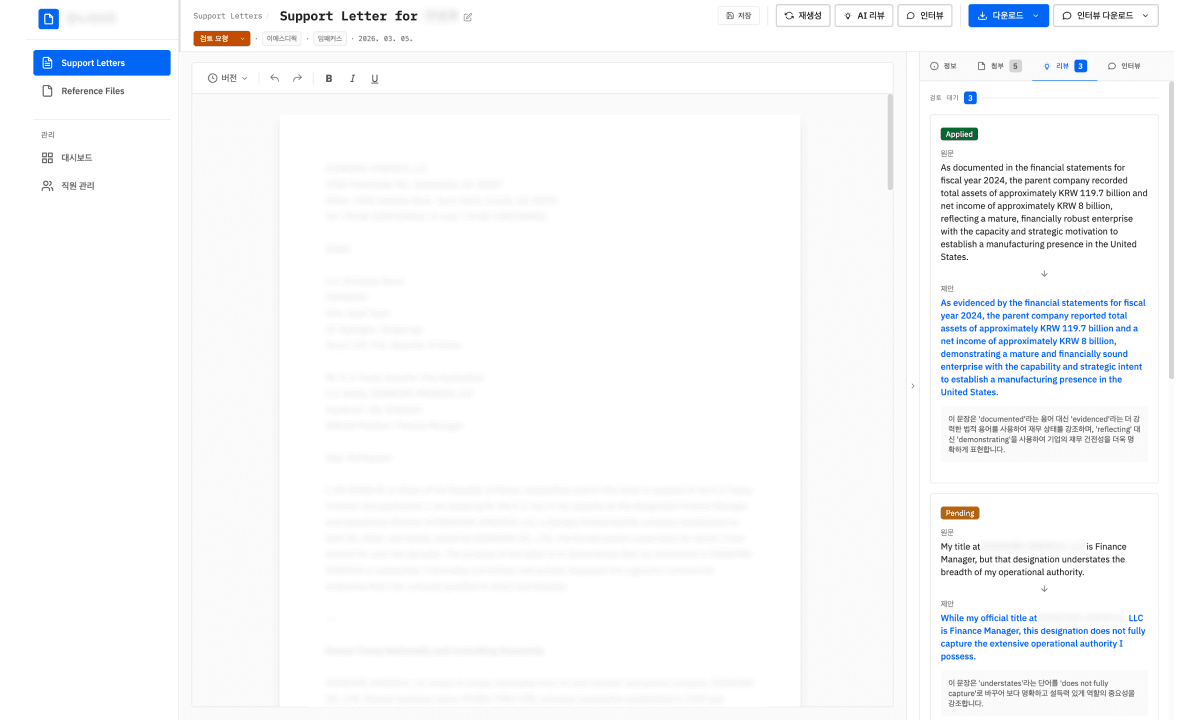The image size is (1200, 720).
Task: Click the AI 리뷰 button
Action: (x=863, y=16)
